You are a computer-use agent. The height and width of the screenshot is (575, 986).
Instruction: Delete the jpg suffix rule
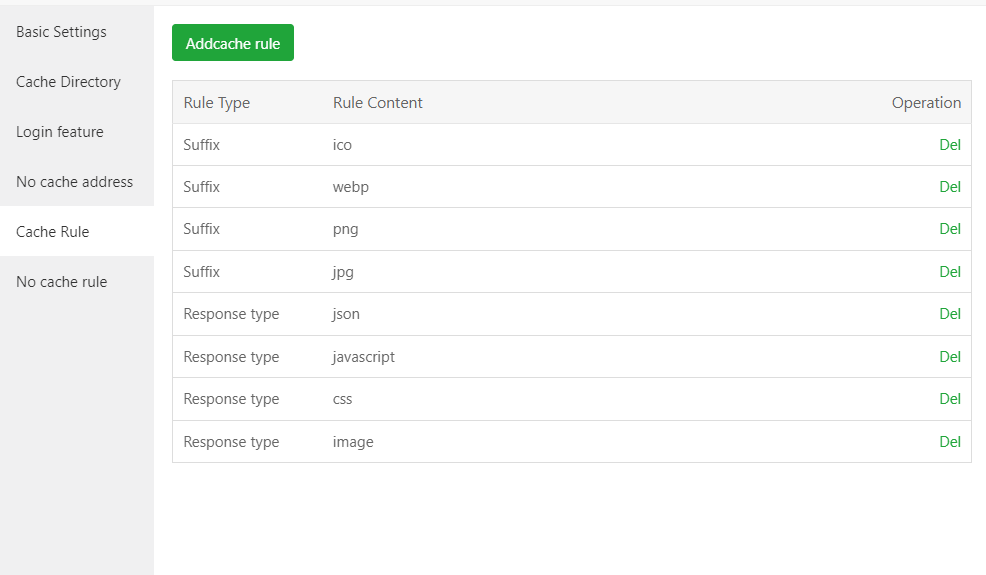pyautogui.click(x=949, y=272)
